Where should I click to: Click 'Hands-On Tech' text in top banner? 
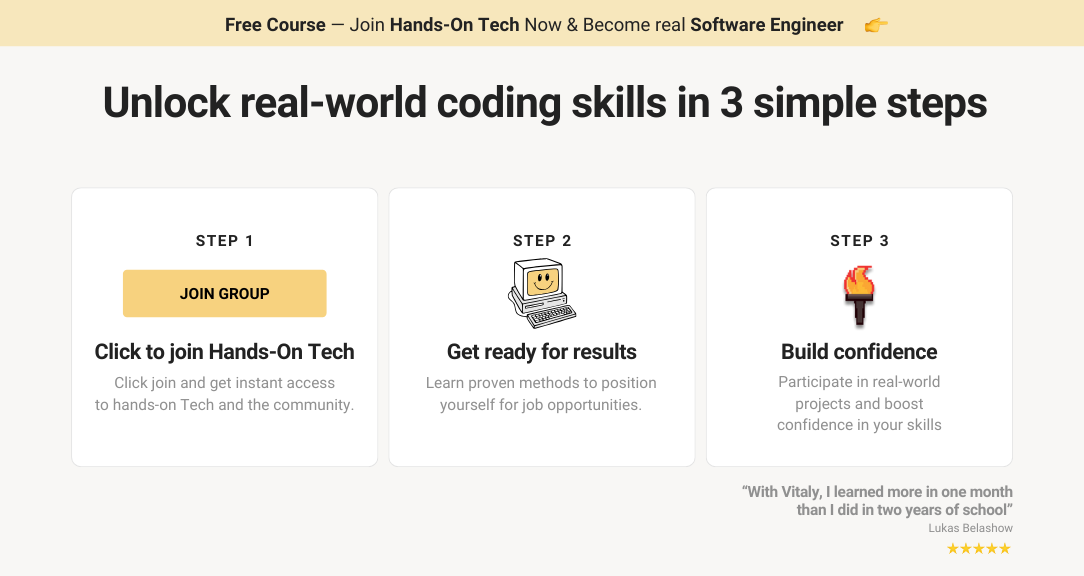tap(454, 25)
